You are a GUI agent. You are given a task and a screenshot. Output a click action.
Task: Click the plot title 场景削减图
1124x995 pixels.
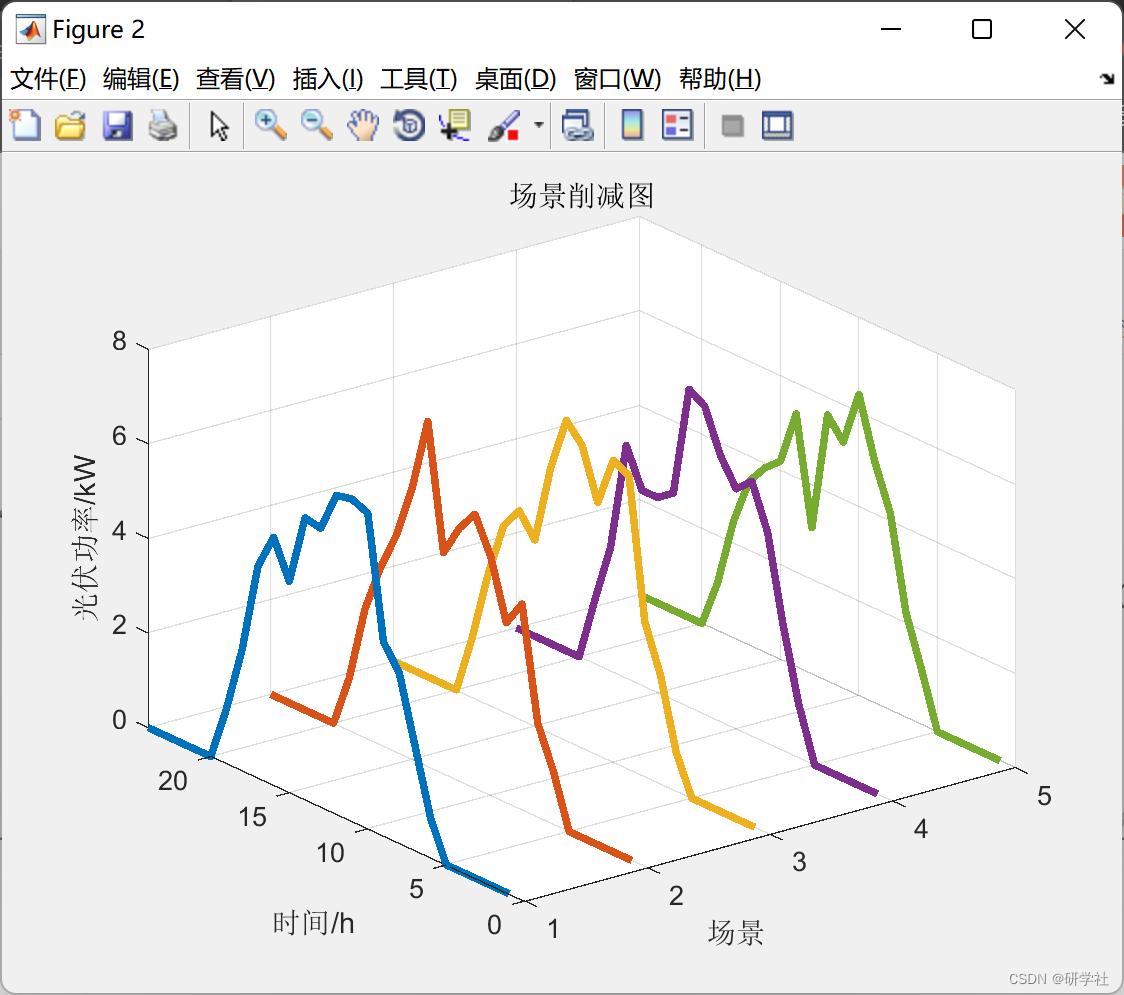click(x=582, y=196)
